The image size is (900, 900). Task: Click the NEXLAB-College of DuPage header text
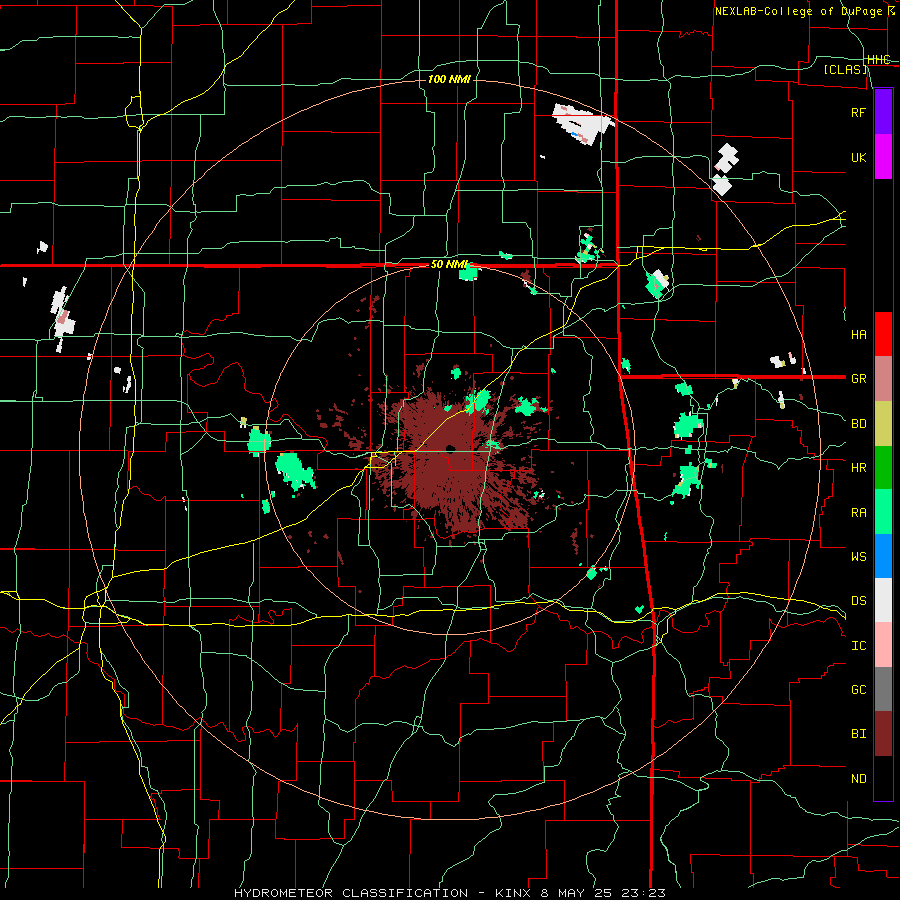click(x=804, y=11)
